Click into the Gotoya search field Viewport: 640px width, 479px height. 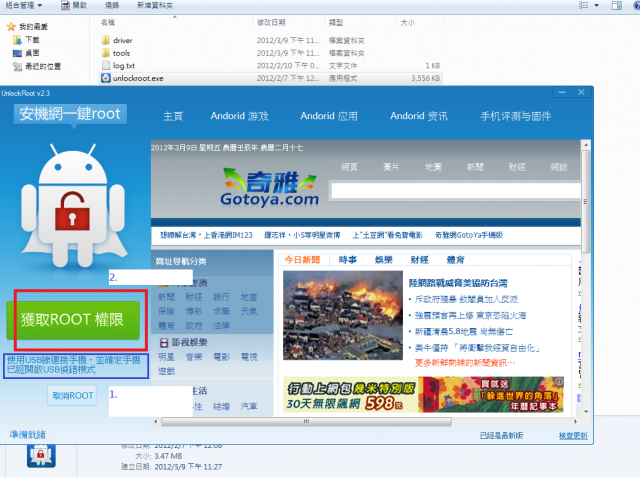click(456, 191)
